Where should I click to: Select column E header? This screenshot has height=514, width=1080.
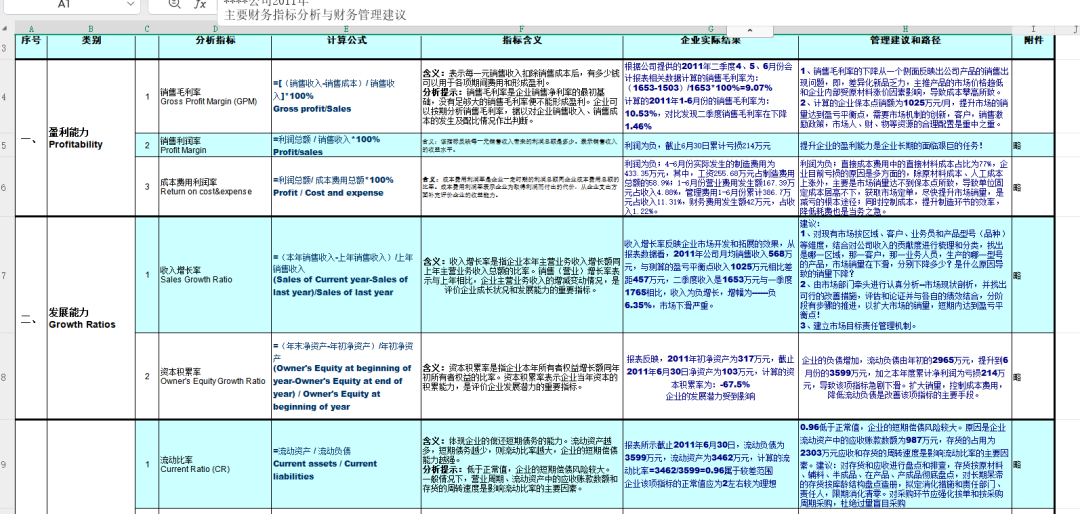tap(346, 29)
